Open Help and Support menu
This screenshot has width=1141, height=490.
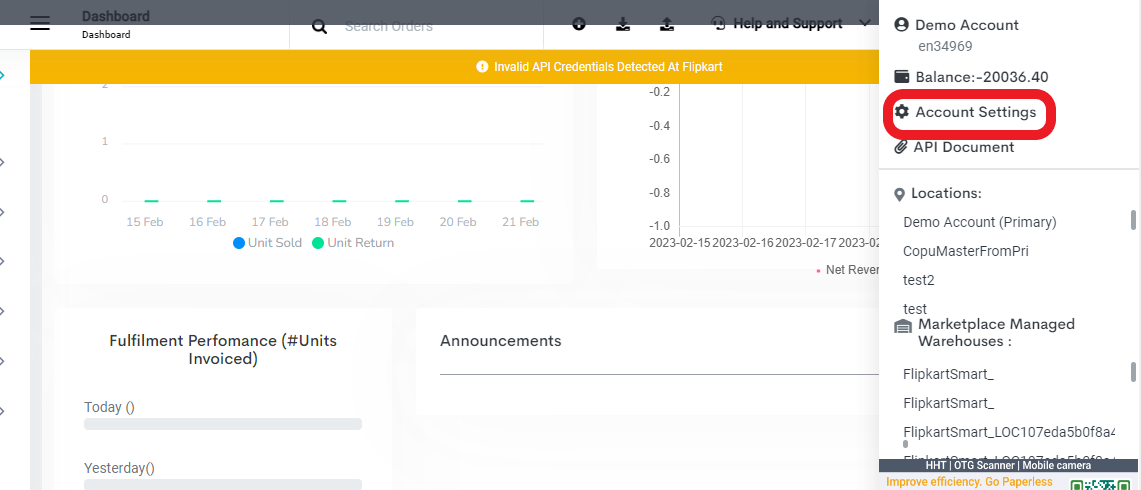[787, 24]
